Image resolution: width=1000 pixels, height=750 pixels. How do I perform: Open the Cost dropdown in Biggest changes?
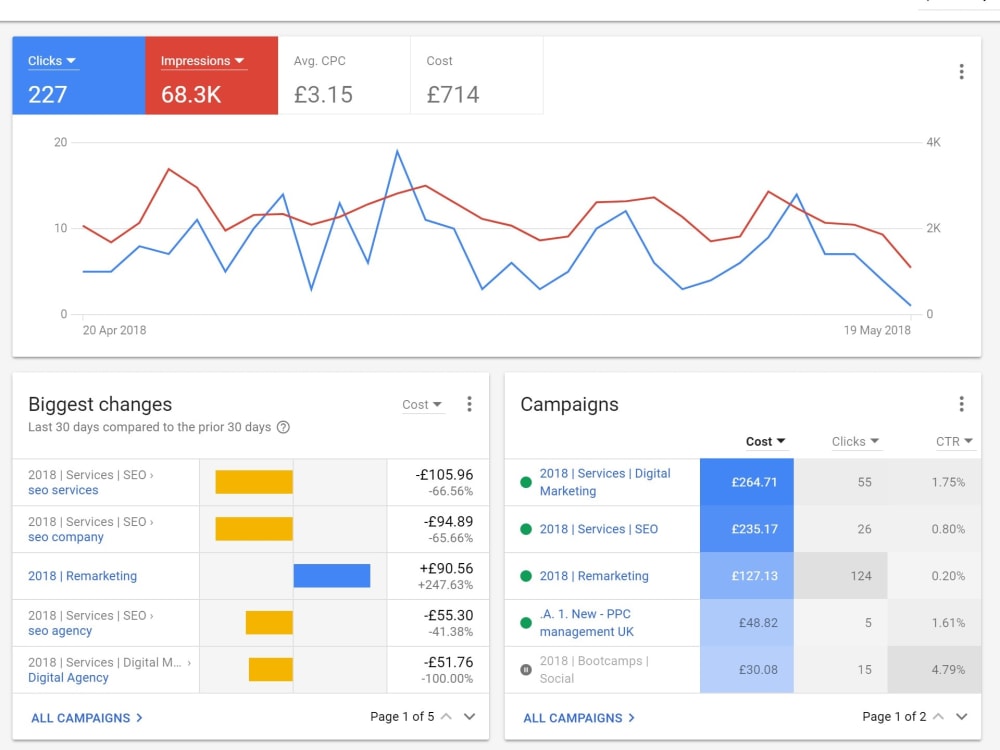click(422, 404)
